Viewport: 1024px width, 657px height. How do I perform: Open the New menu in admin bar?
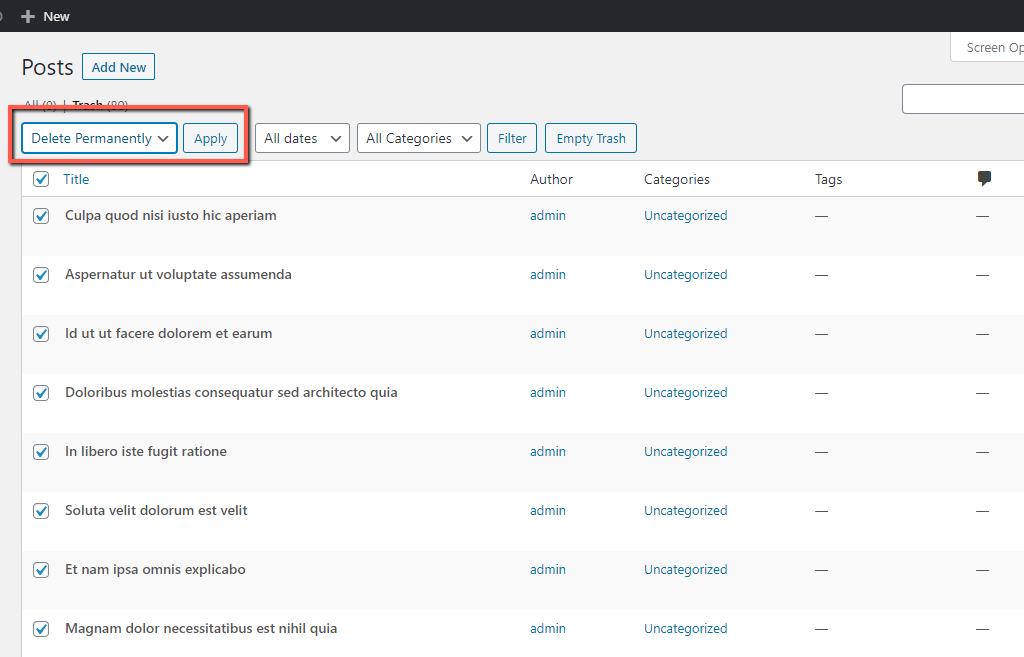46,16
